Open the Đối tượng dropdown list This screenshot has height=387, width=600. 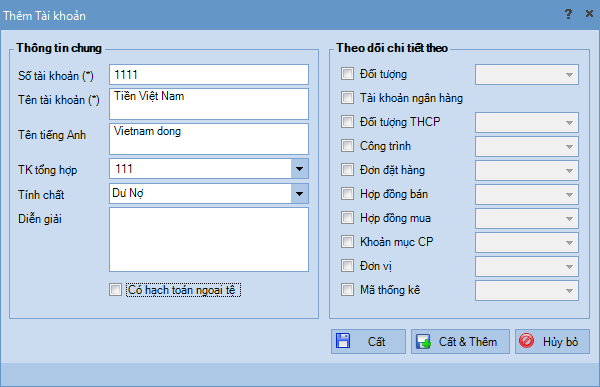pyautogui.click(x=527, y=75)
